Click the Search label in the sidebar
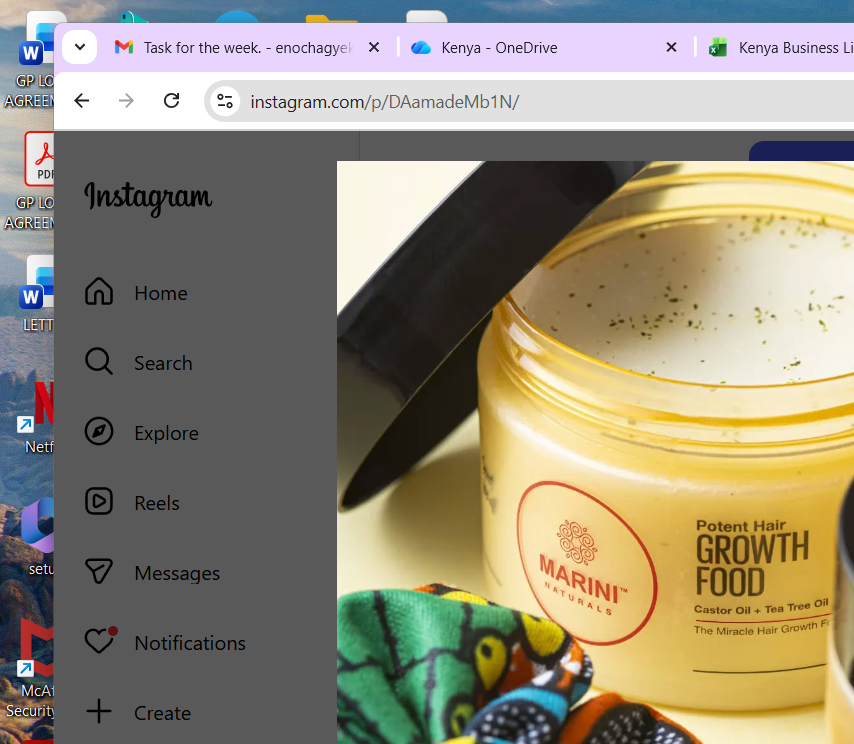 coord(163,363)
